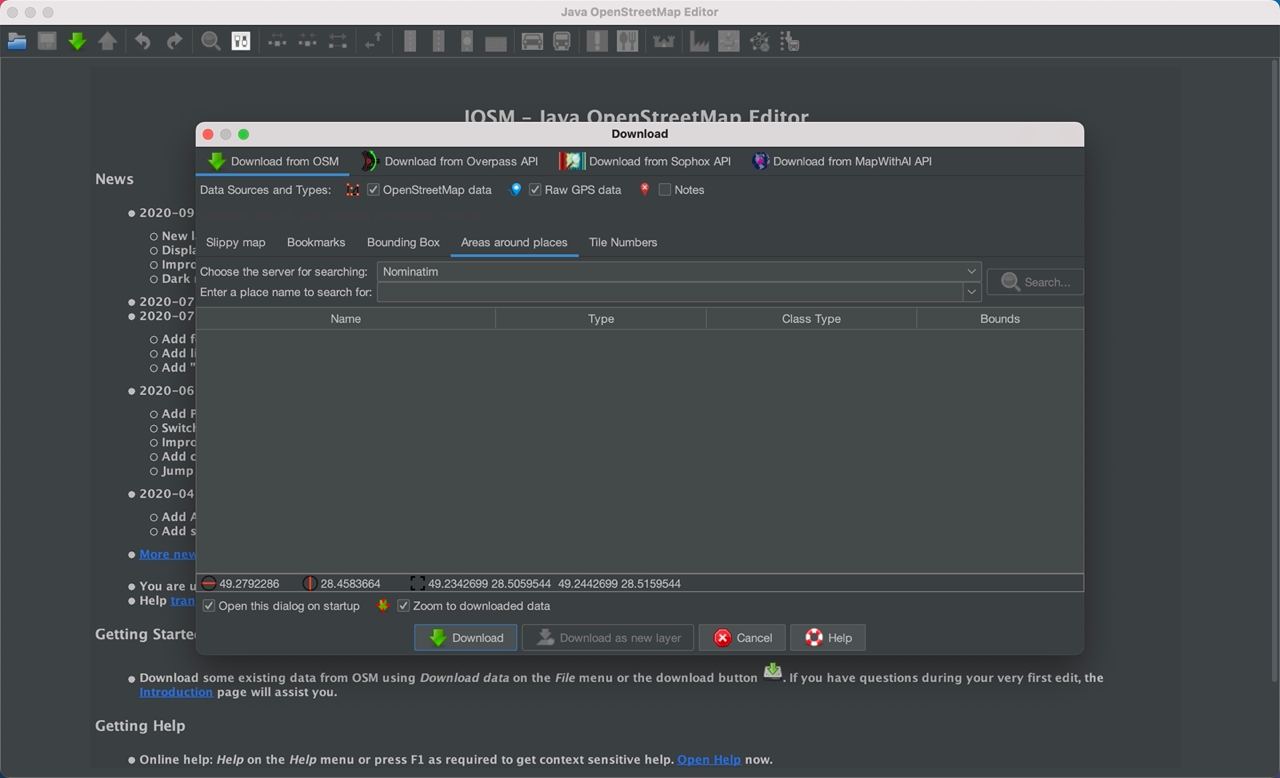Viewport: 1280px width, 778px height.
Task: Click the OpenStreetMap data source icon
Action: click(x=352, y=189)
